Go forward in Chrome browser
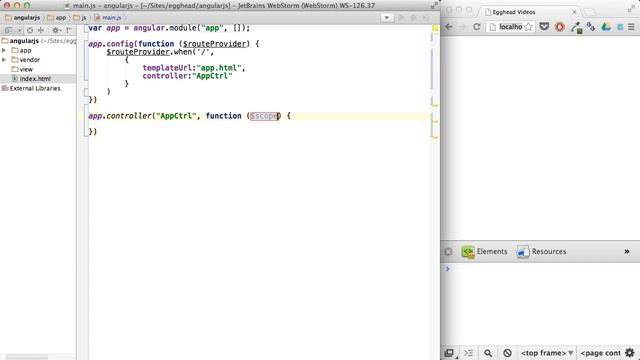The height and width of the screenshot is (360, 640). pyautogui.click(x=462, y=27)
